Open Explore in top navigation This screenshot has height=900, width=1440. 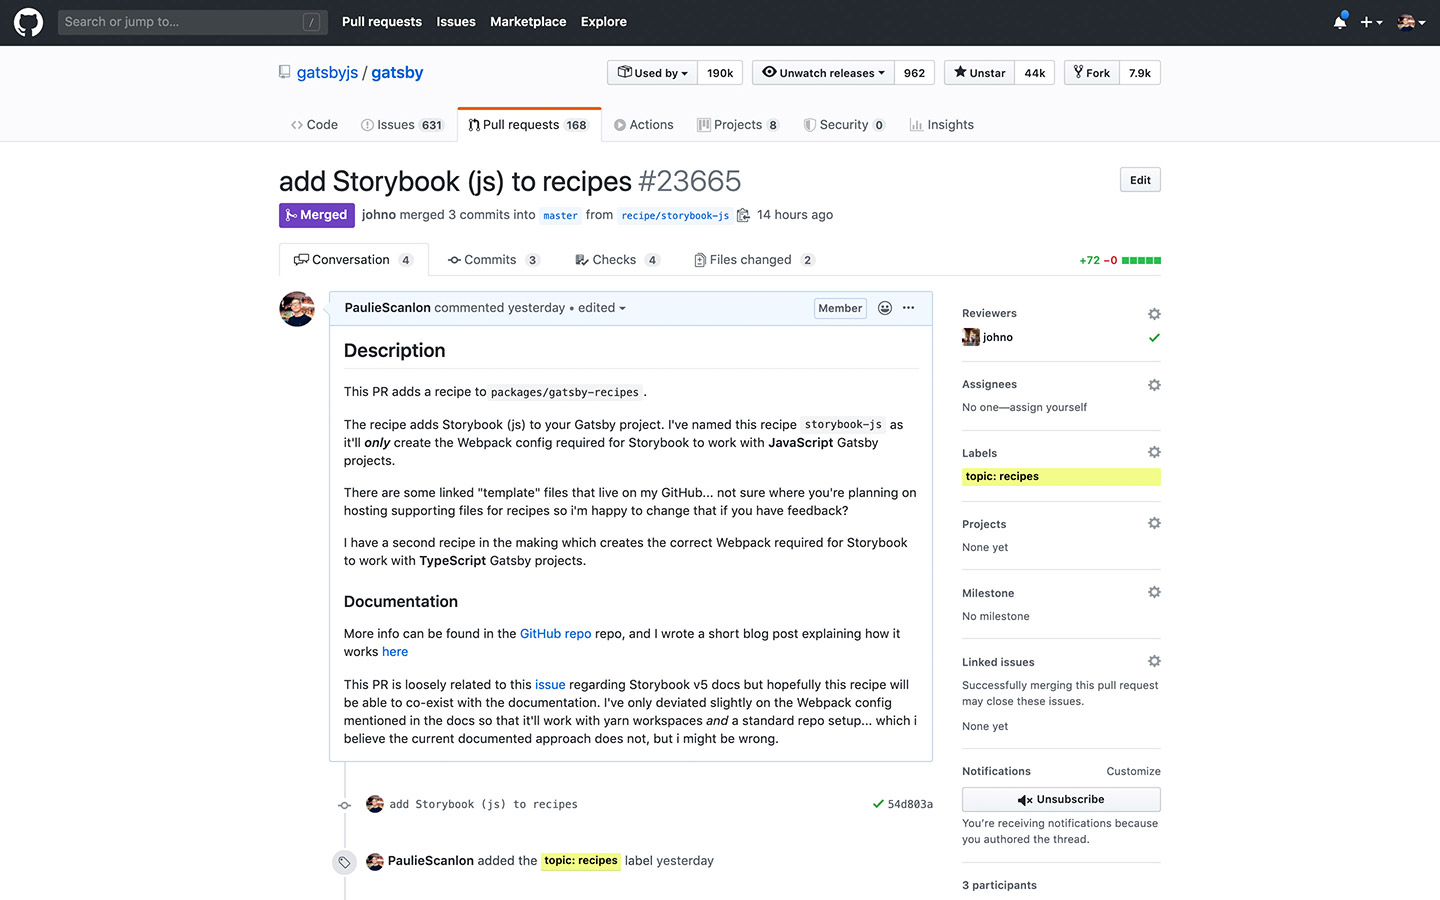click(x=604, y=22)
